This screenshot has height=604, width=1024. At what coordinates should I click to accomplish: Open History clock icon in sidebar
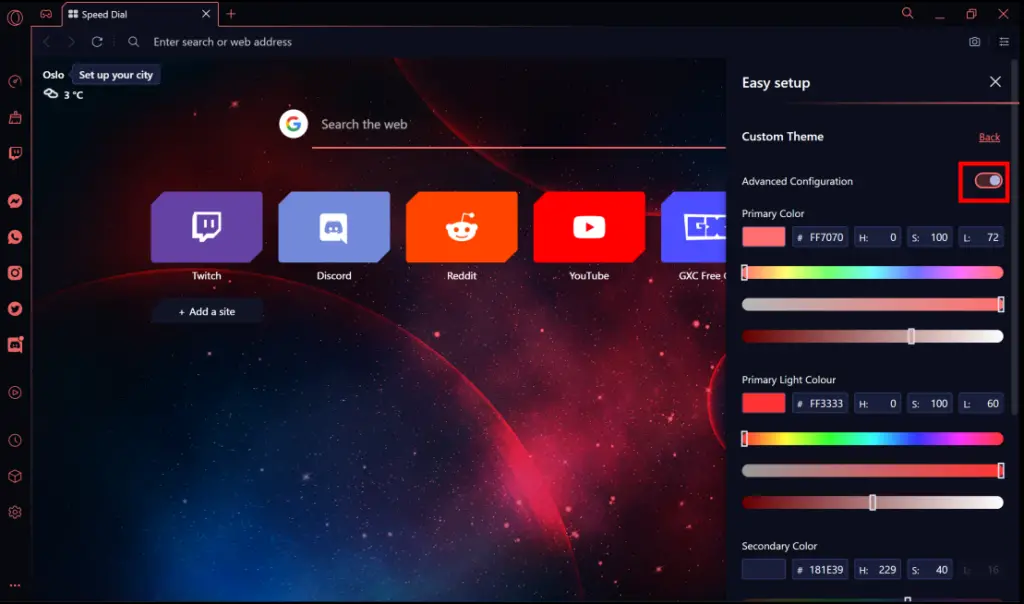(x=15, y=441)
